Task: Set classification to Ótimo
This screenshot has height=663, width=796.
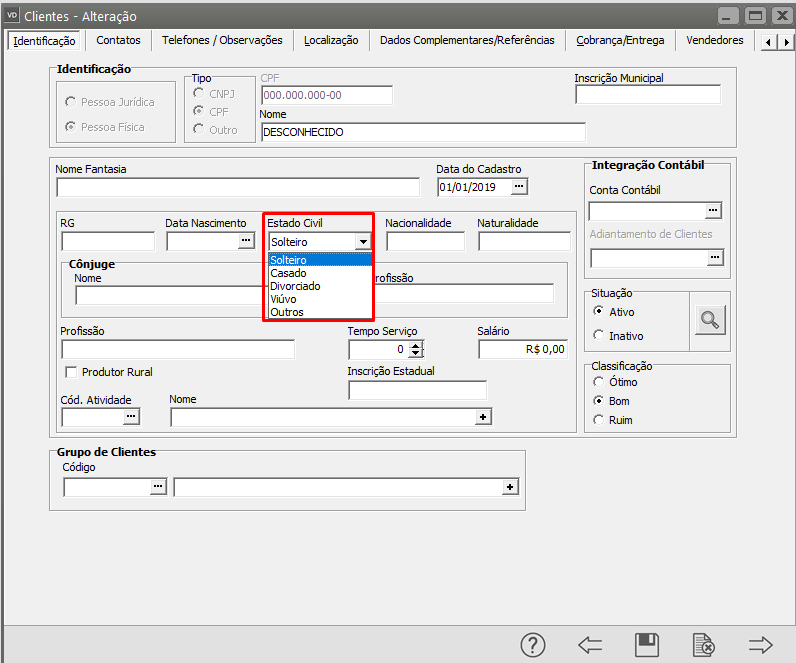Action: [x=599, y=382]
